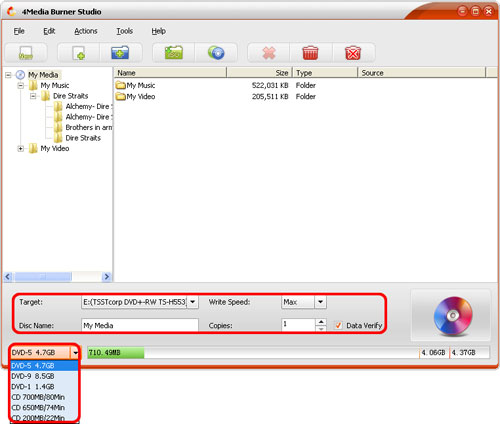Click the large burn disc button
The height and width of the screenshot is (424, 500).
pos(453,316)
